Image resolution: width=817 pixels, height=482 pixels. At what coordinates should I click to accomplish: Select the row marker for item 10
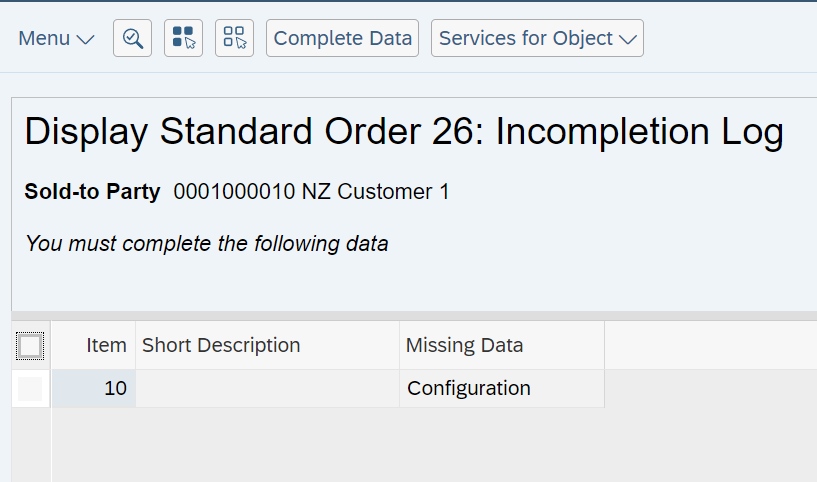pos(30,388)
